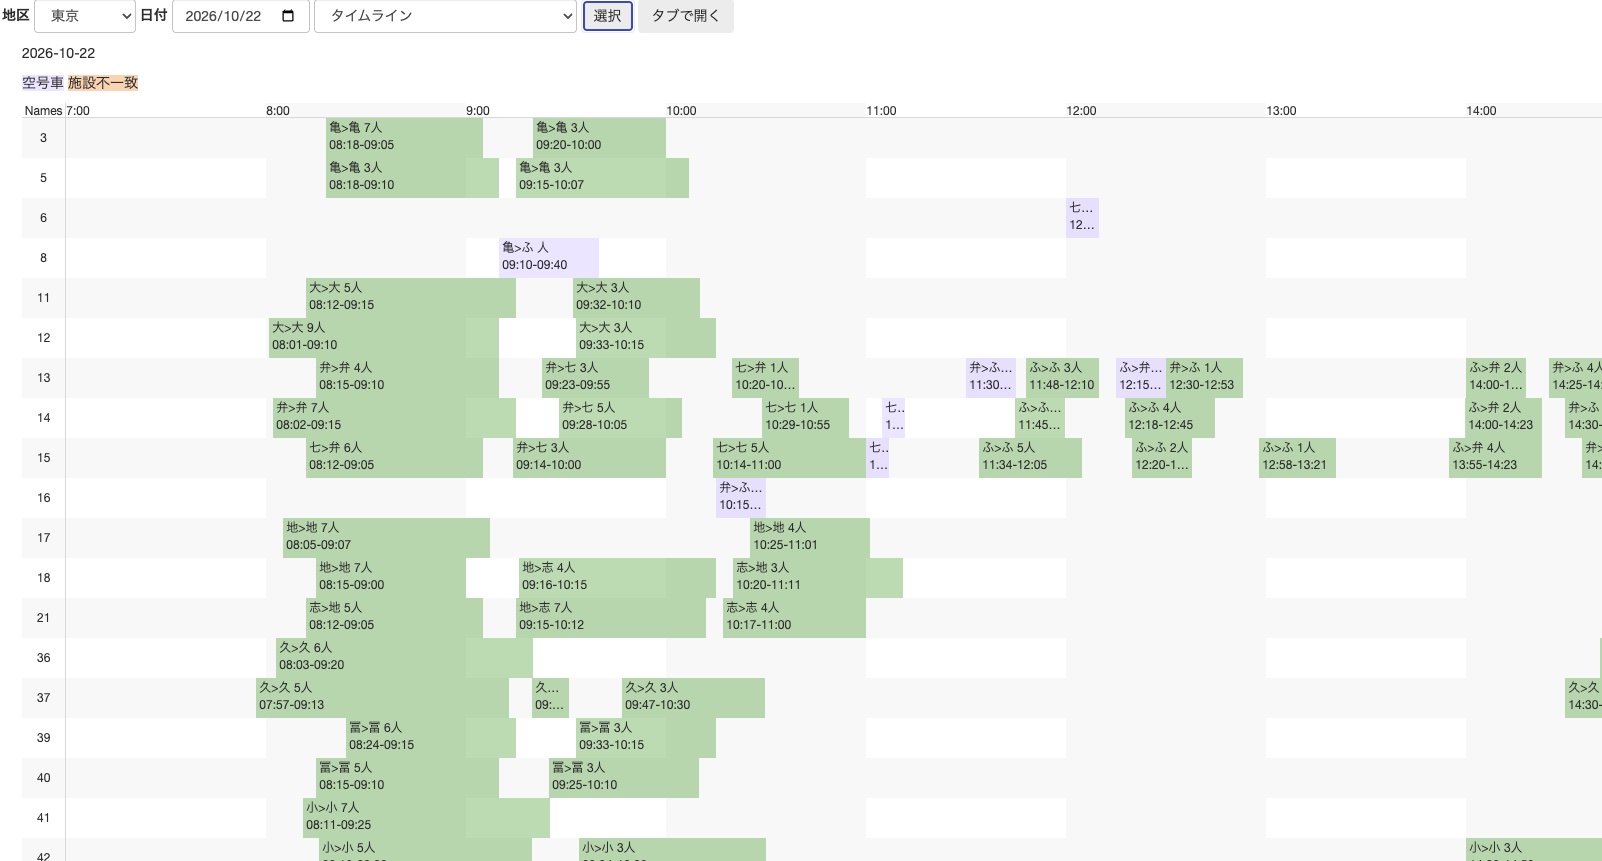Click the 志>志 4人 10:17-11:00 block

(x=794, y=617)
